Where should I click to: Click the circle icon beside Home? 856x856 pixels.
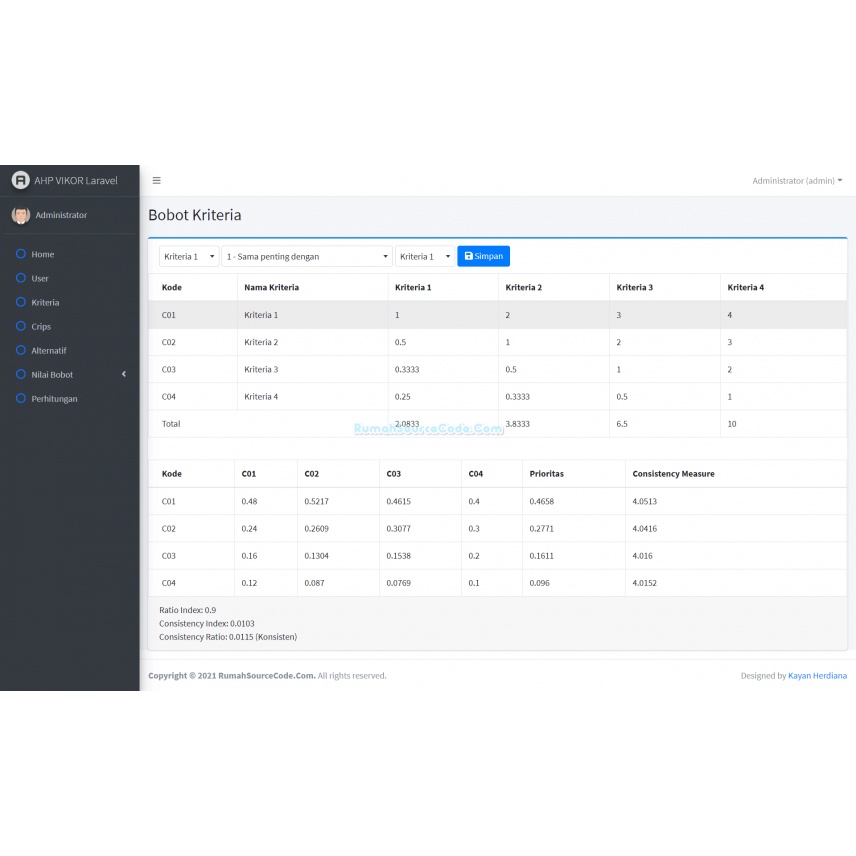coord(21,254)
